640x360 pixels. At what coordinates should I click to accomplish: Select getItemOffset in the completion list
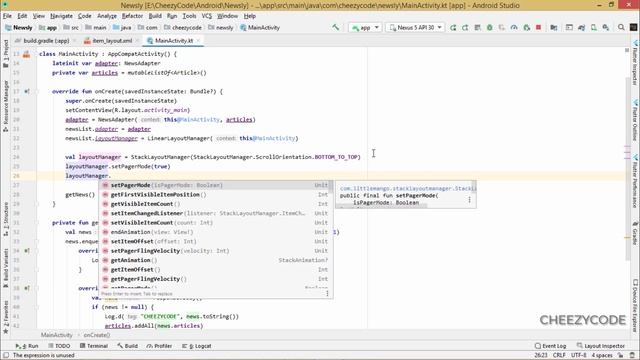click(x=216, y=270)
